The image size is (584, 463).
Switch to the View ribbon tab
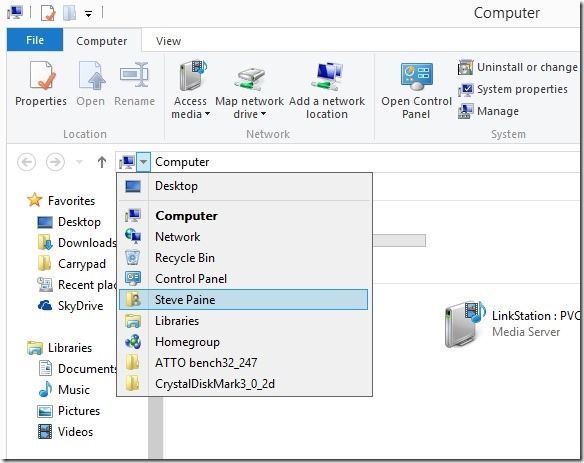click(168, 41)
